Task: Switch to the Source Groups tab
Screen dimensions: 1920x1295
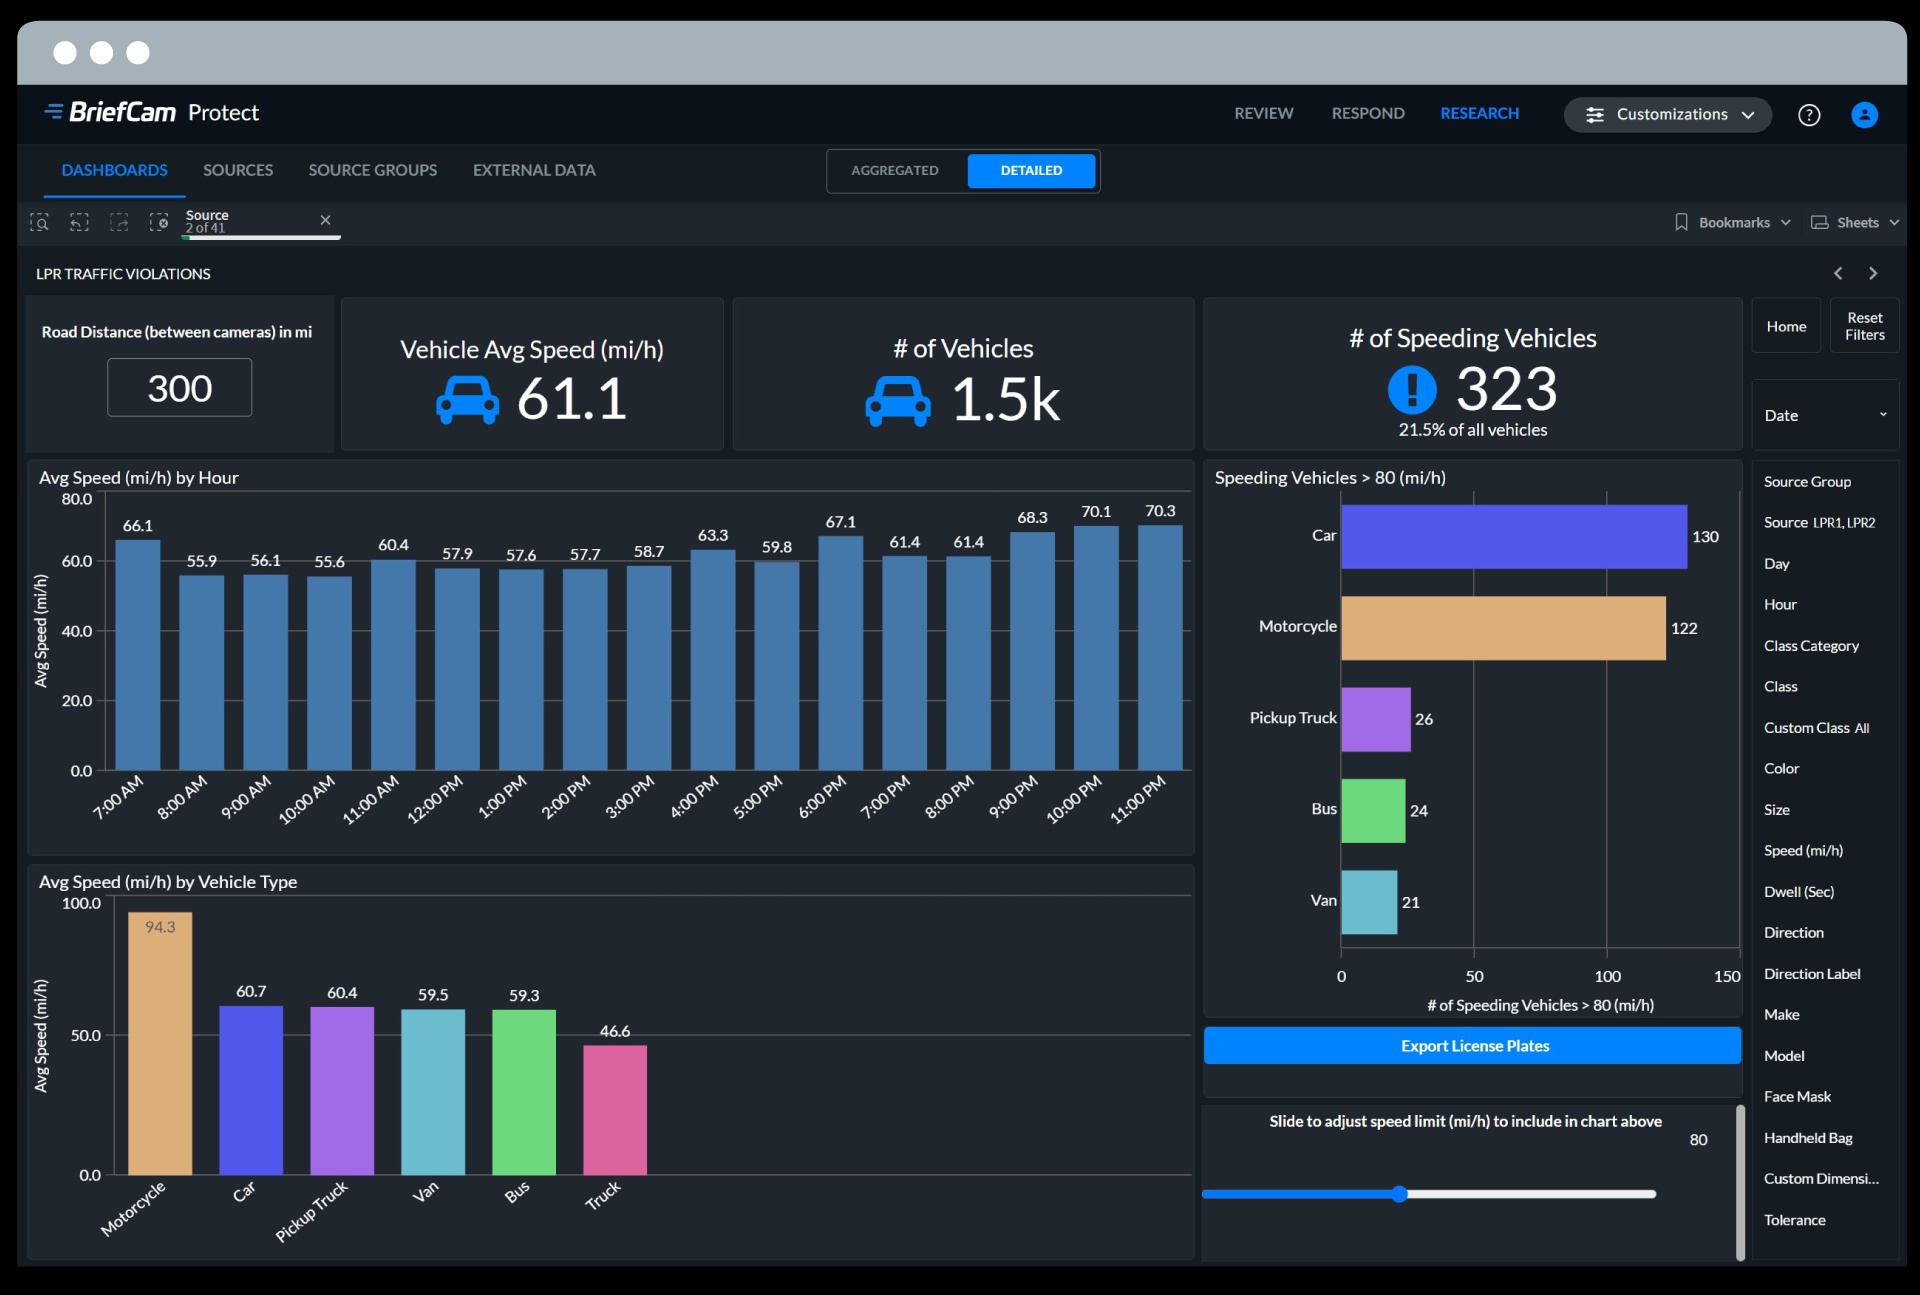Action: 372,170
